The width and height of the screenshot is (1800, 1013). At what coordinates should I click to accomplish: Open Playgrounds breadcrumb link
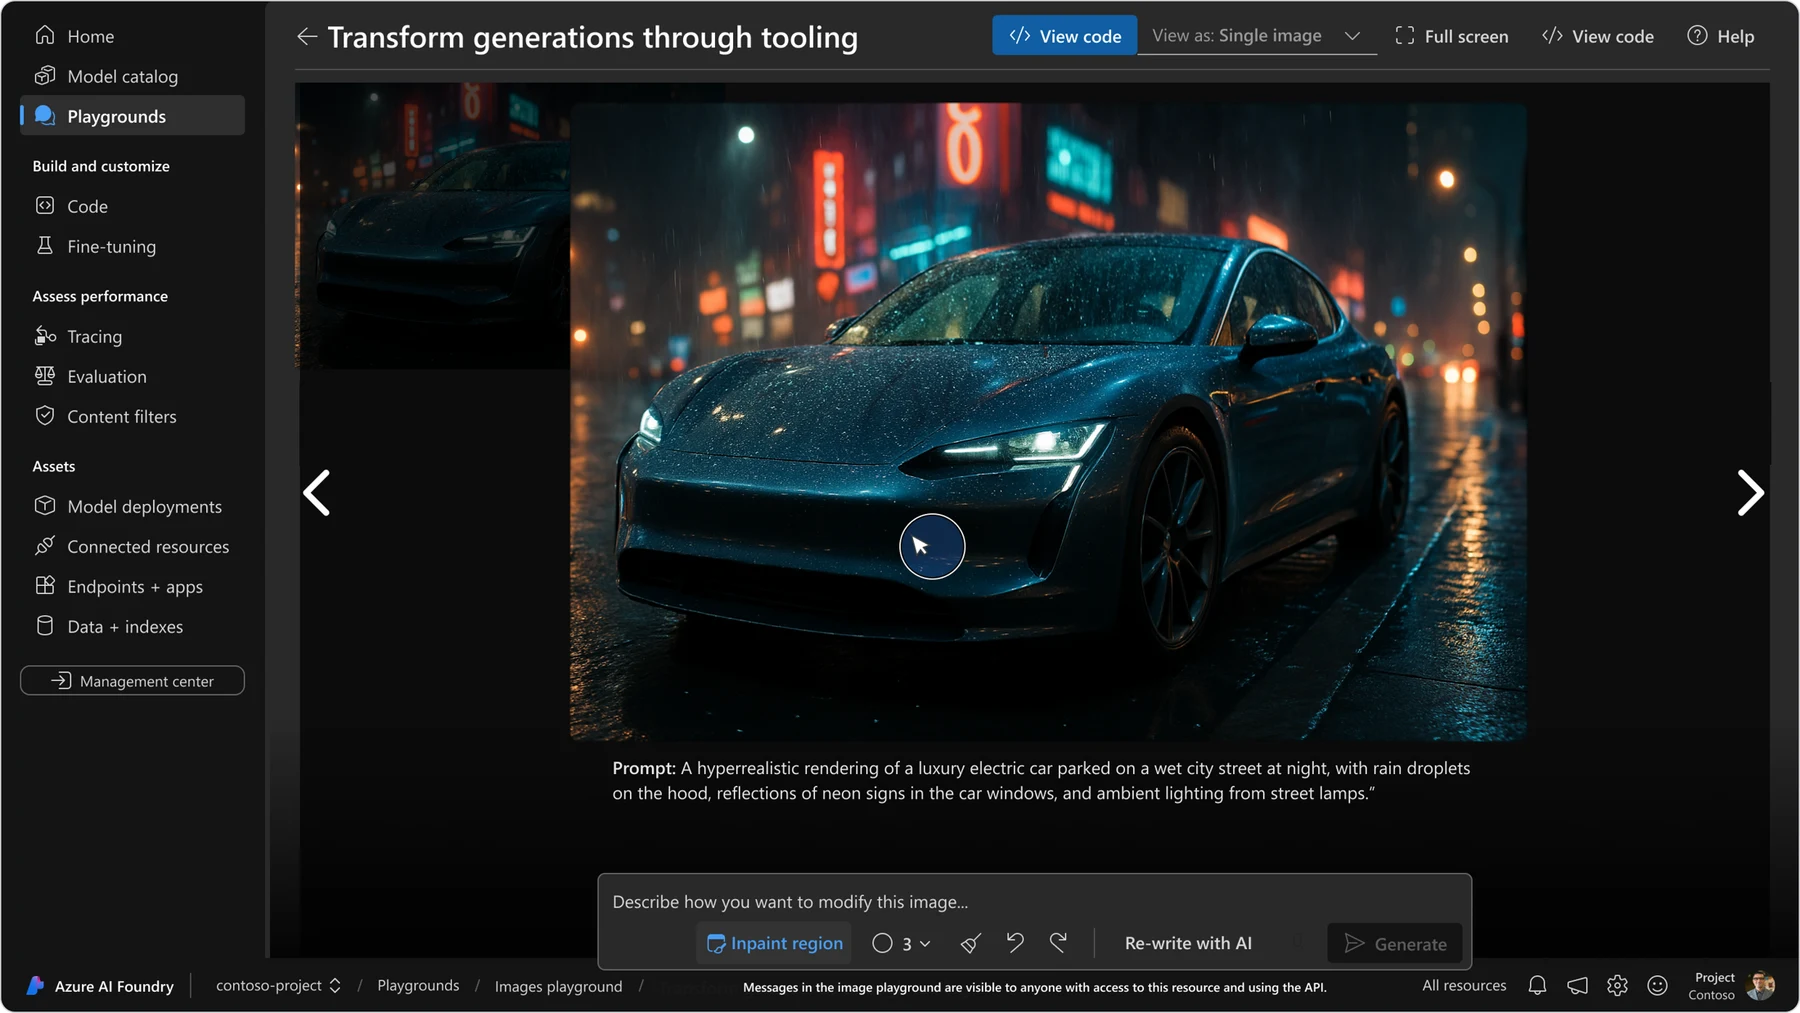pos(418,986)
